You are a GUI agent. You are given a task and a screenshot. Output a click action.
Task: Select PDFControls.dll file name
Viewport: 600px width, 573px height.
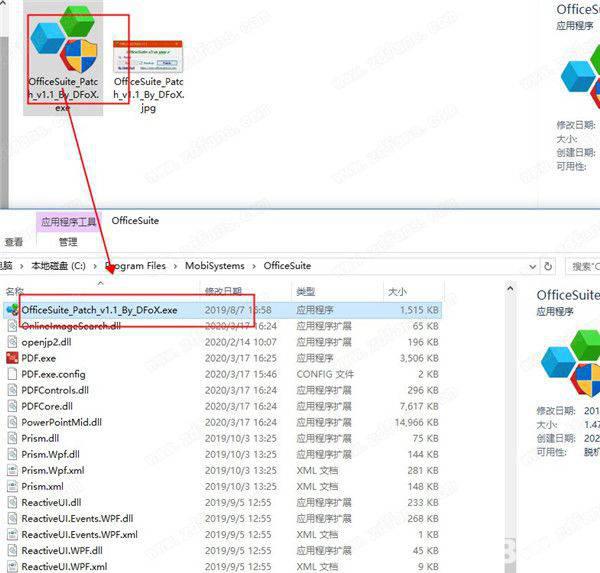tap(55, 390)
